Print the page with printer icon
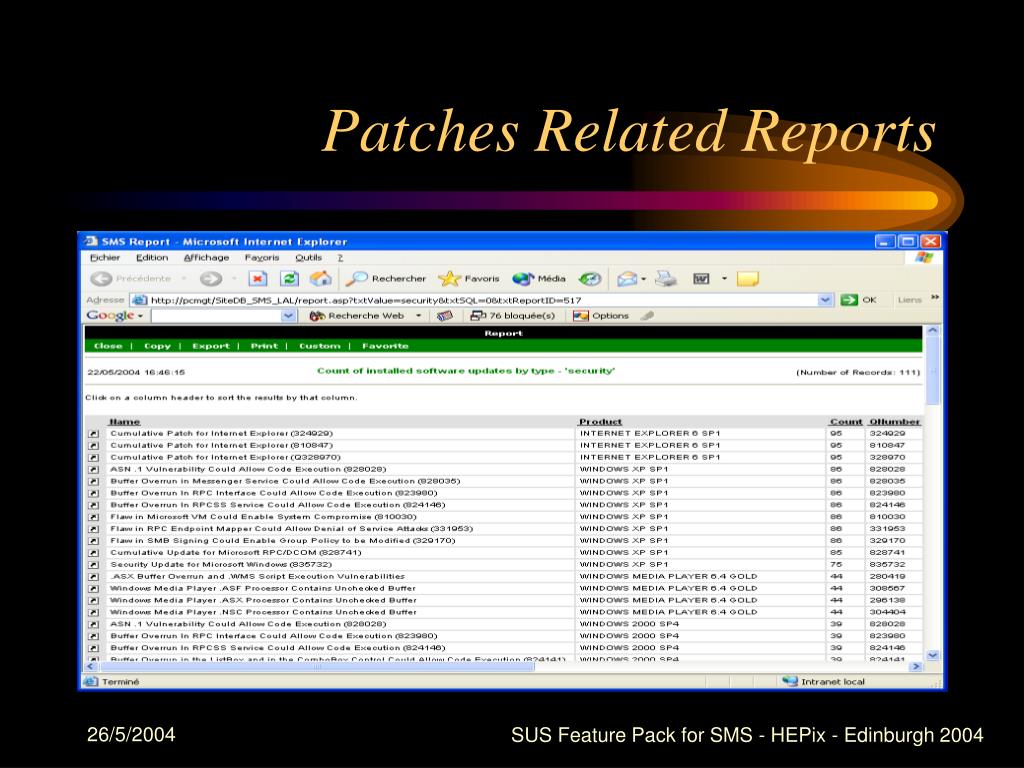1024x768 pixels. tap(666, 279)
